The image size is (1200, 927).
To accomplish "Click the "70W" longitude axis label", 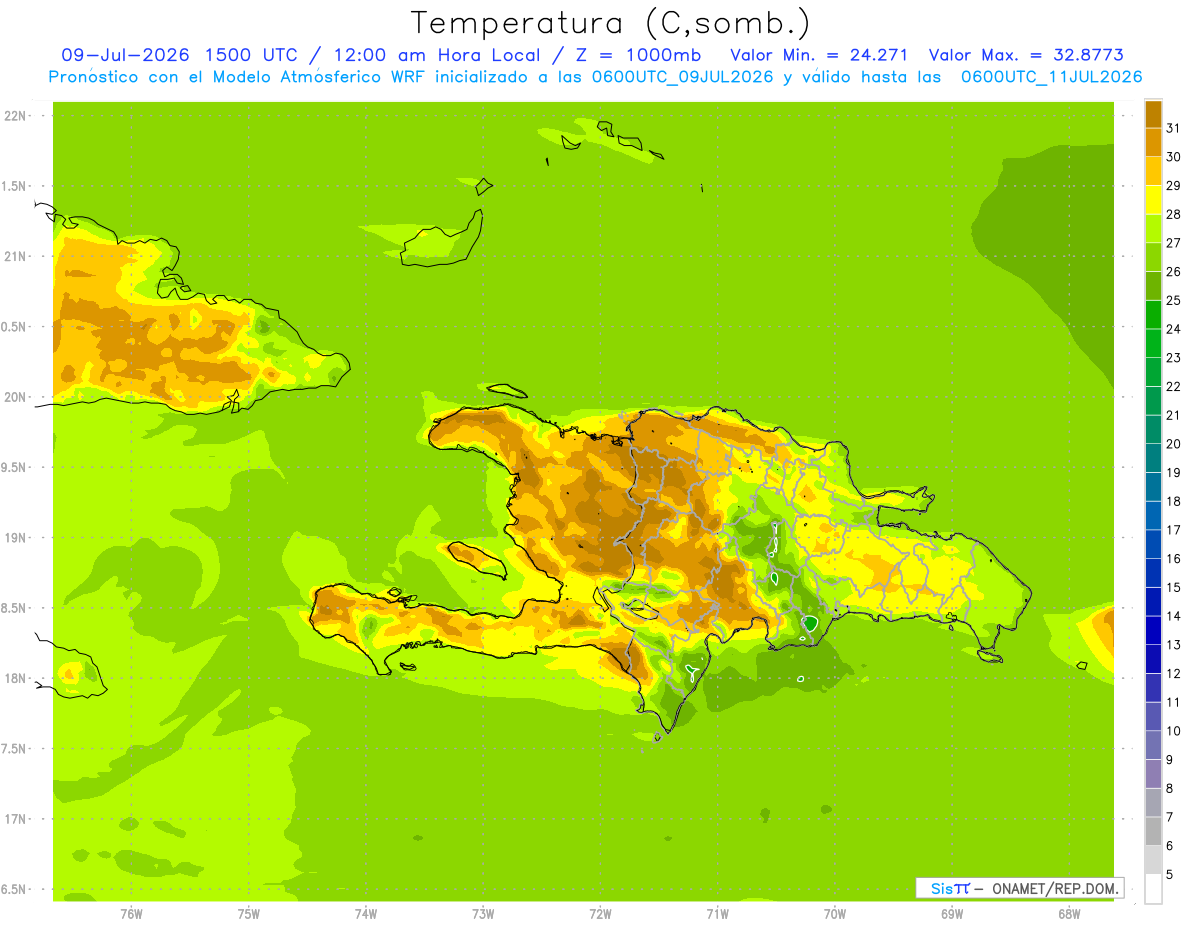I will pos(835,914).
